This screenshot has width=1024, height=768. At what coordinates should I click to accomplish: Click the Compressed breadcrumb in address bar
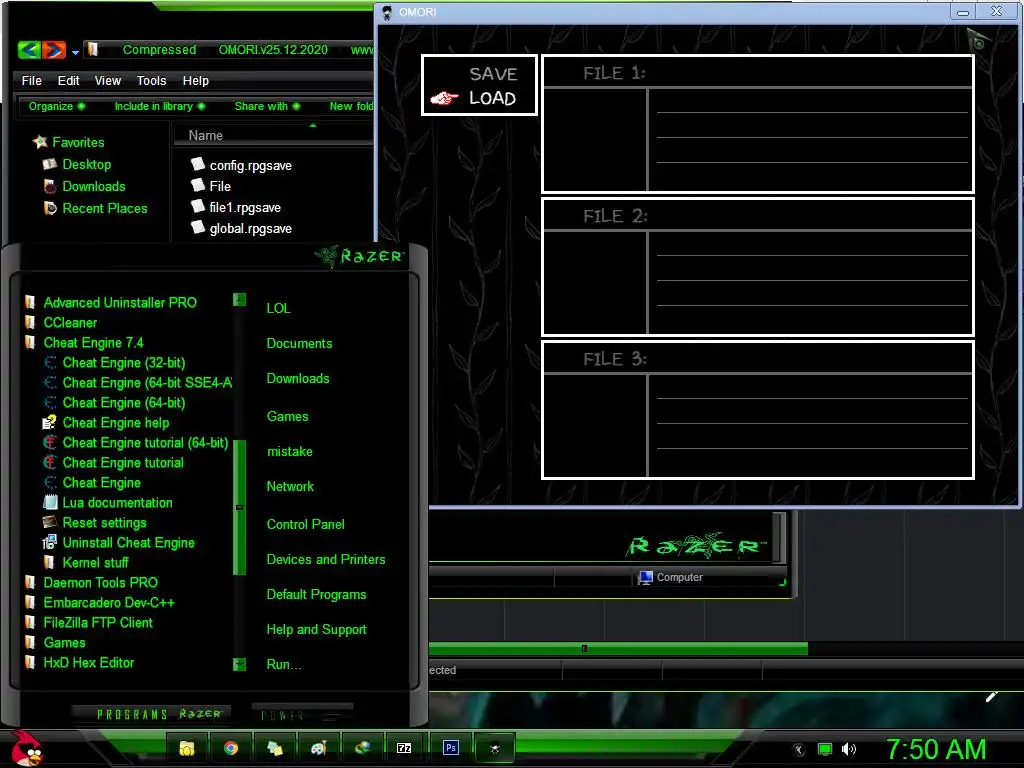(159, 50)
